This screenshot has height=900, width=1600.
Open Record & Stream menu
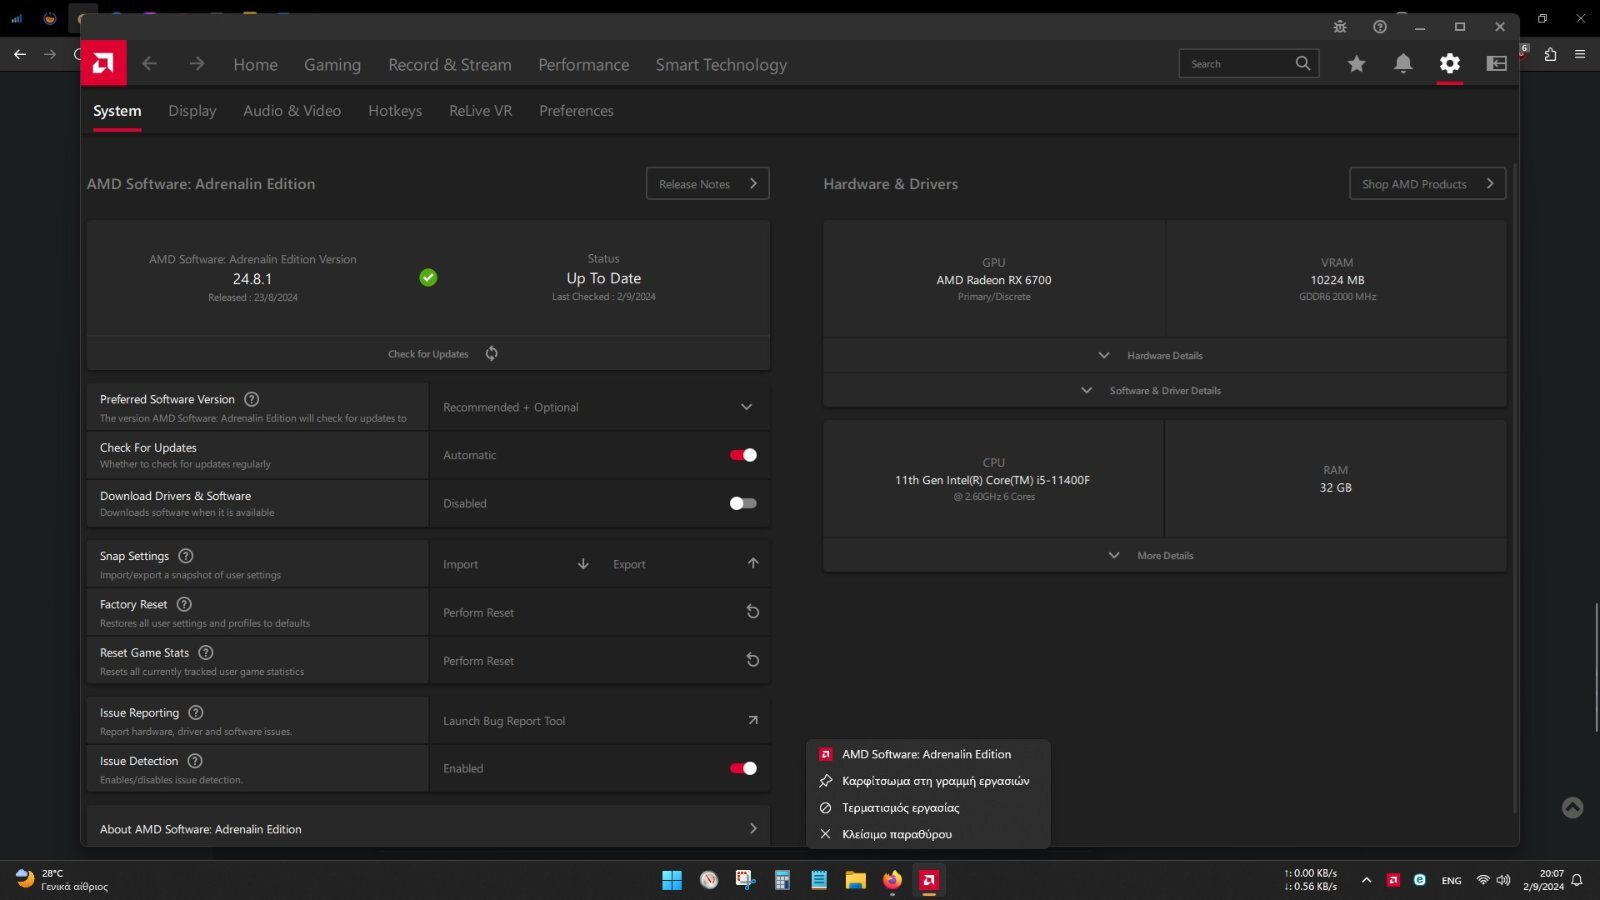click(450, 64)
